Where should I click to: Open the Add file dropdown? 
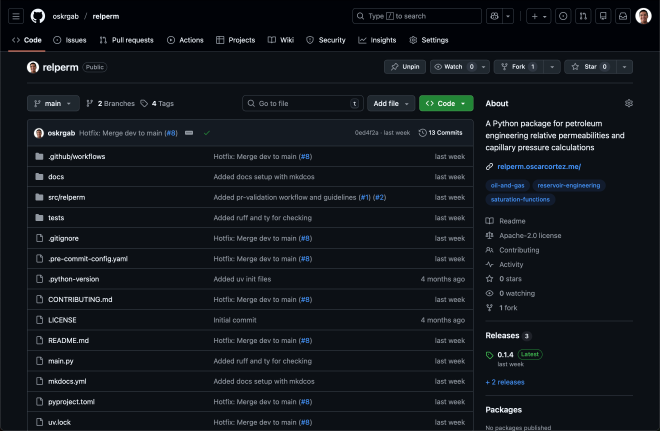click(391, 104)
